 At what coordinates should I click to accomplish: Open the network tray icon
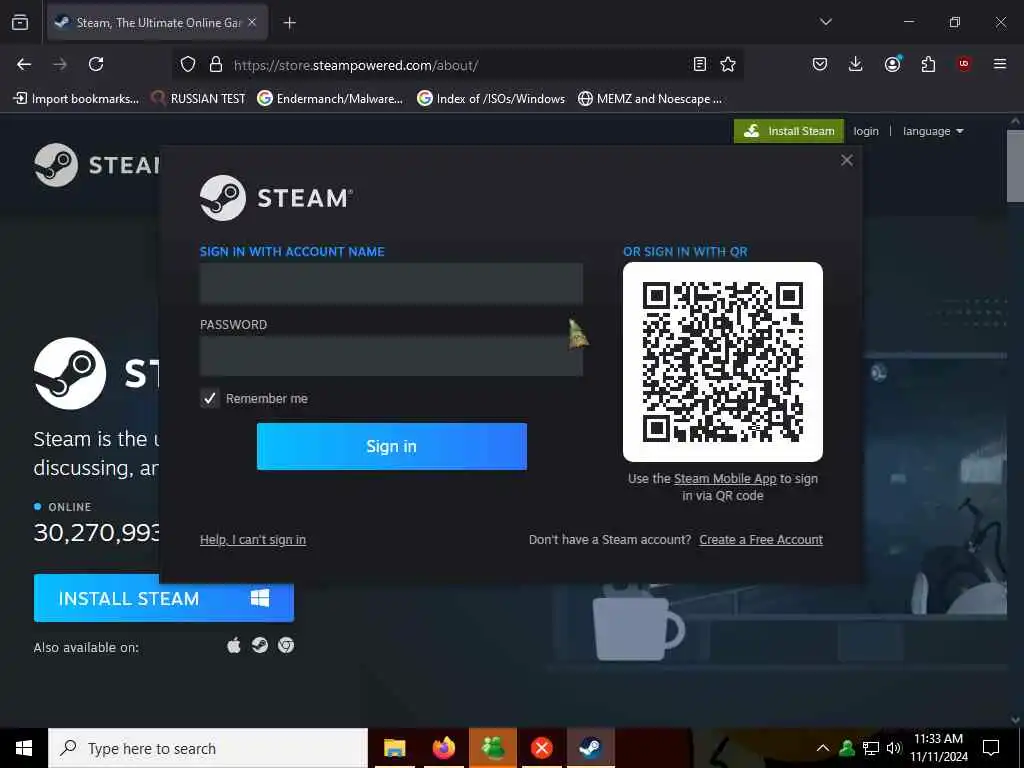(x=871, y=748)
